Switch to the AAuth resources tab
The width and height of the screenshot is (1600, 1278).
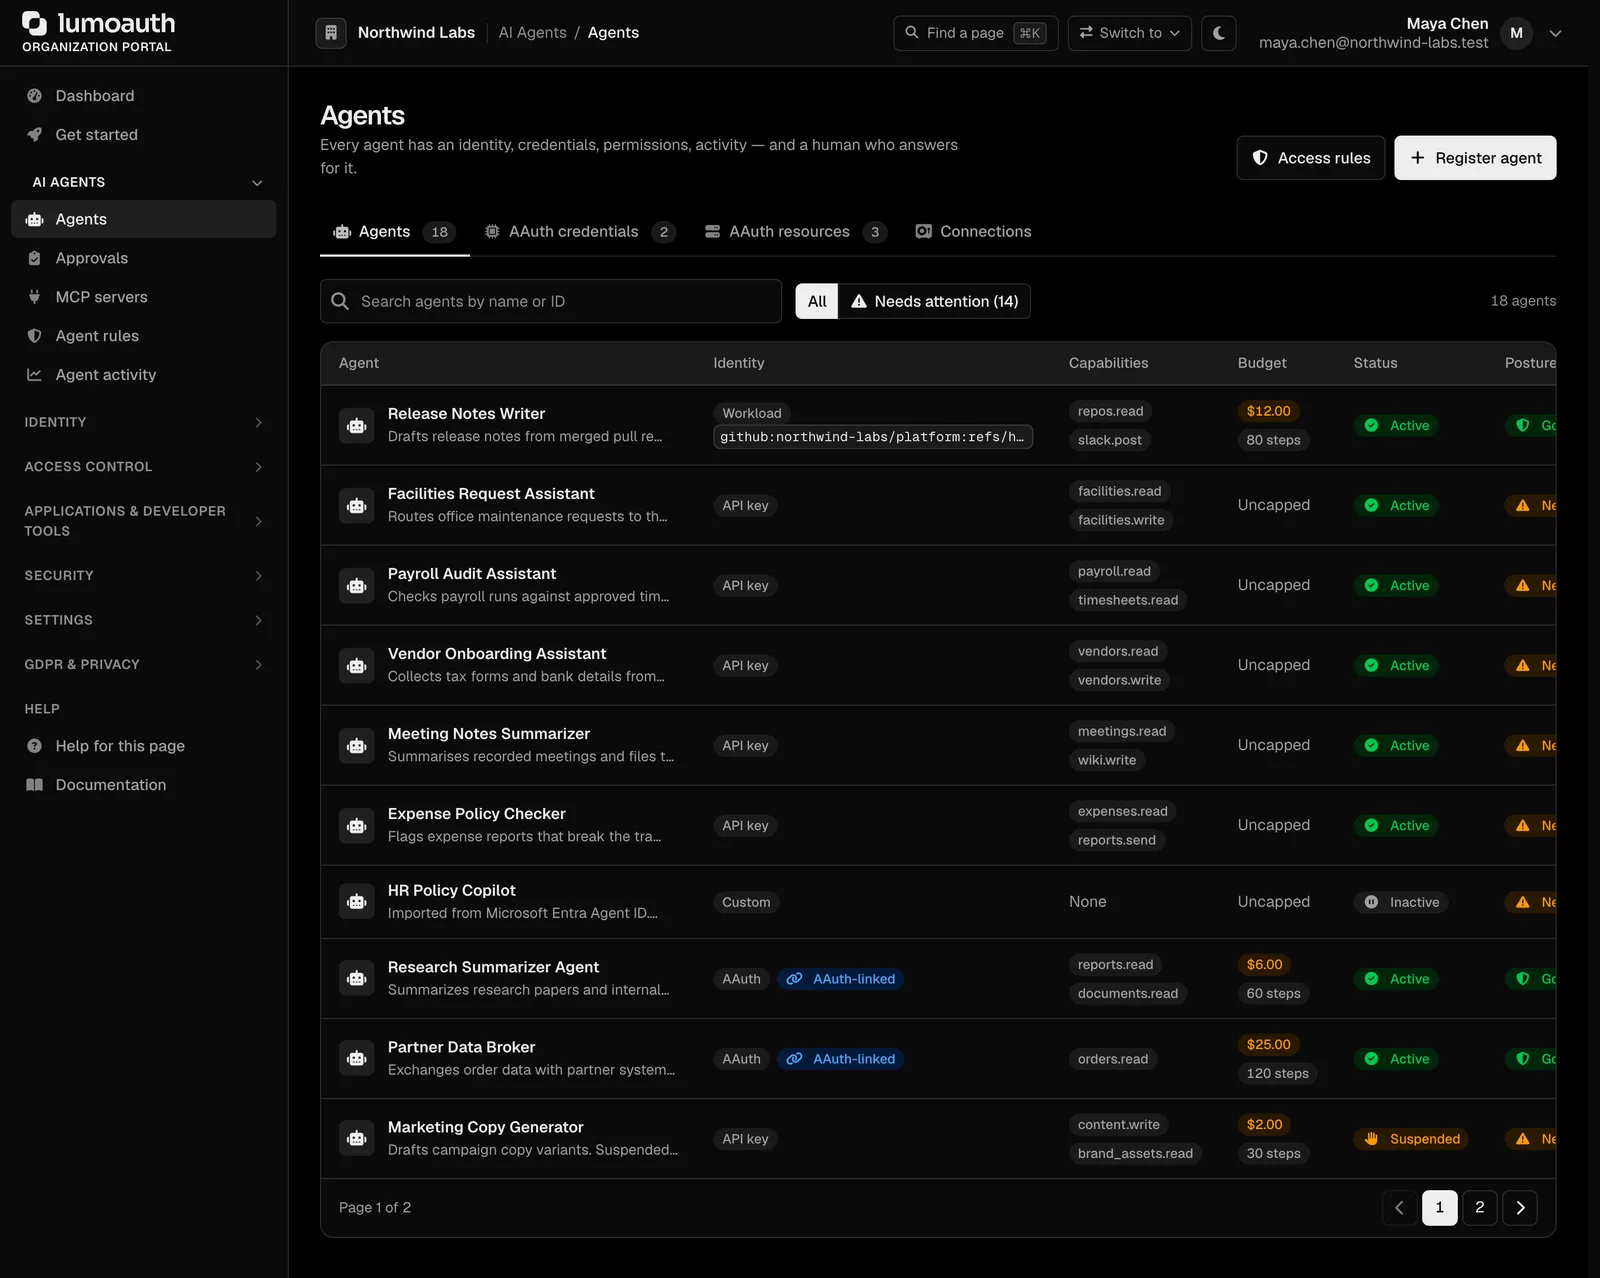[x=796, y=232]
